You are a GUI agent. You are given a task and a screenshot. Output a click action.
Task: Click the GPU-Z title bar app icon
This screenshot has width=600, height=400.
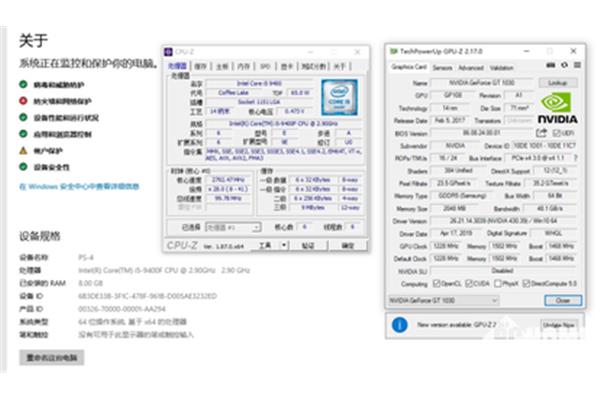(394, 51)
